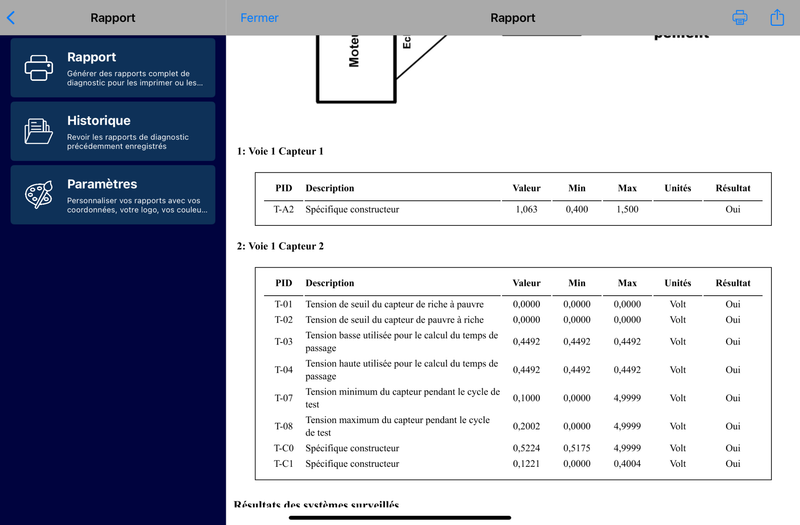This screenshot has height=525, width=800.
Task: Click the Rapport title in the report header
Action: click(513, 18)
